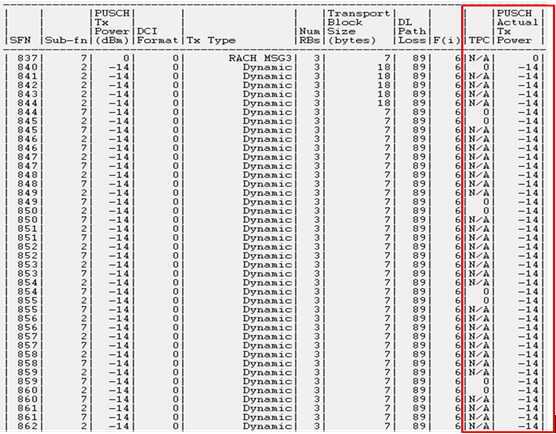Select the PUSCH Tx Power (dBm) header
The height and width of the screenshot is (434, 556).
click(112, 27)
